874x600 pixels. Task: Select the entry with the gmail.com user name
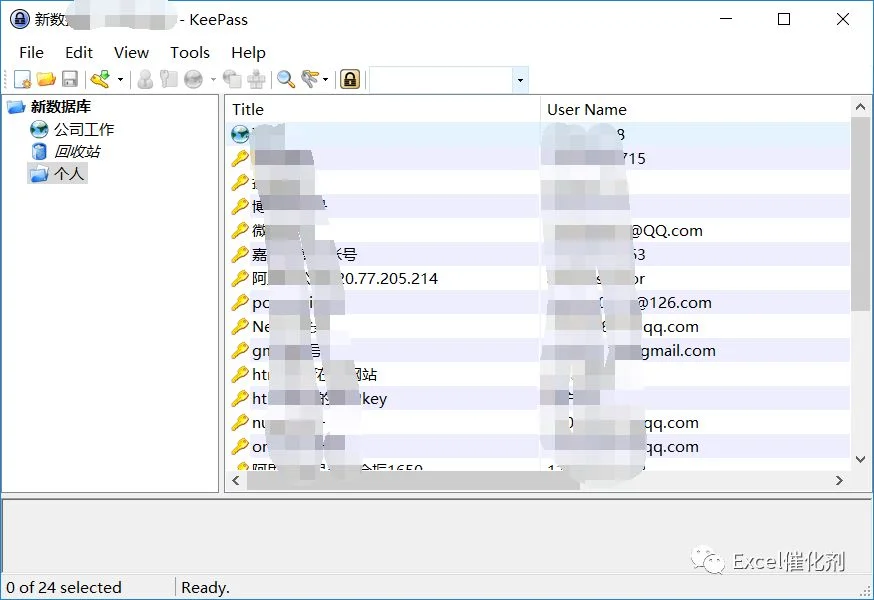coord(538,351)
